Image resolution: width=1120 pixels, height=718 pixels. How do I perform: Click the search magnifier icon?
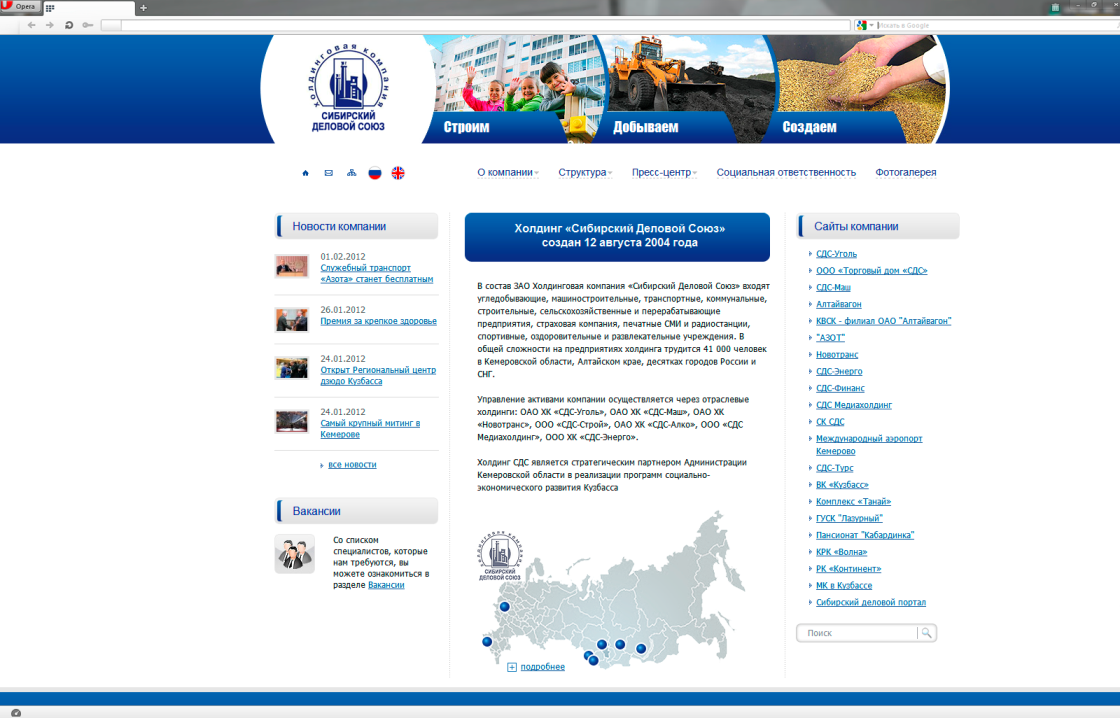926,633
